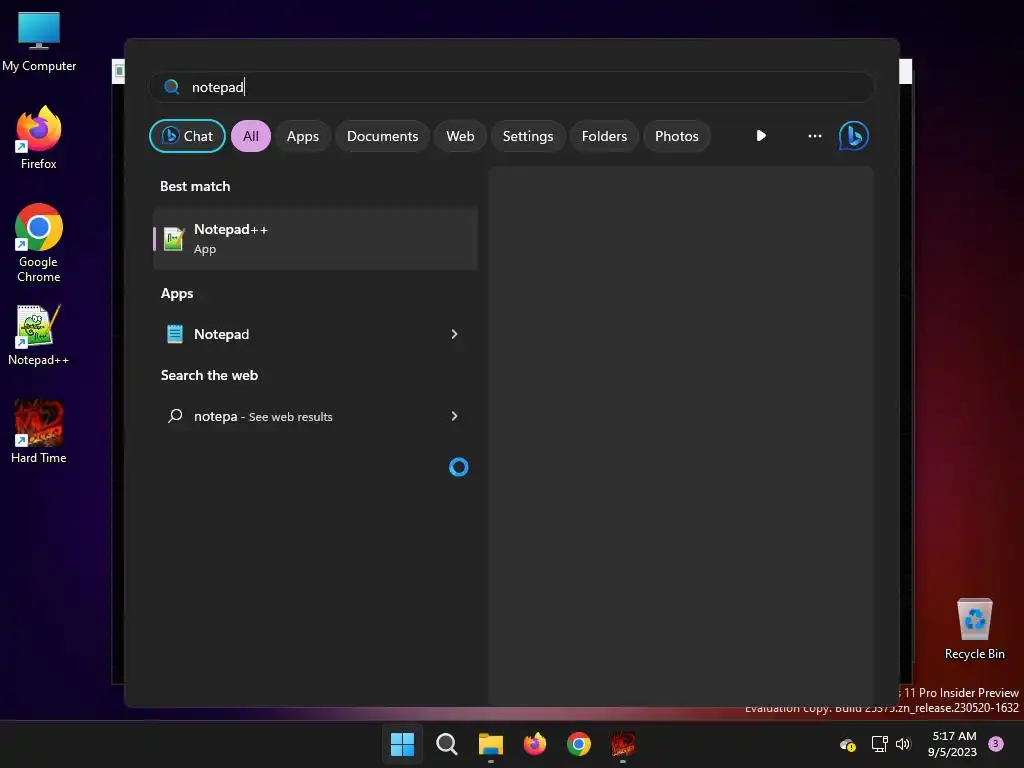Select the Settings filter tab

pos(528,136)
